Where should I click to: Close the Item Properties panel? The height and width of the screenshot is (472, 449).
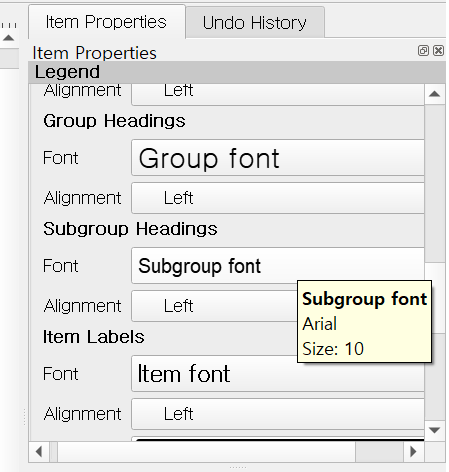coord(438,51)
